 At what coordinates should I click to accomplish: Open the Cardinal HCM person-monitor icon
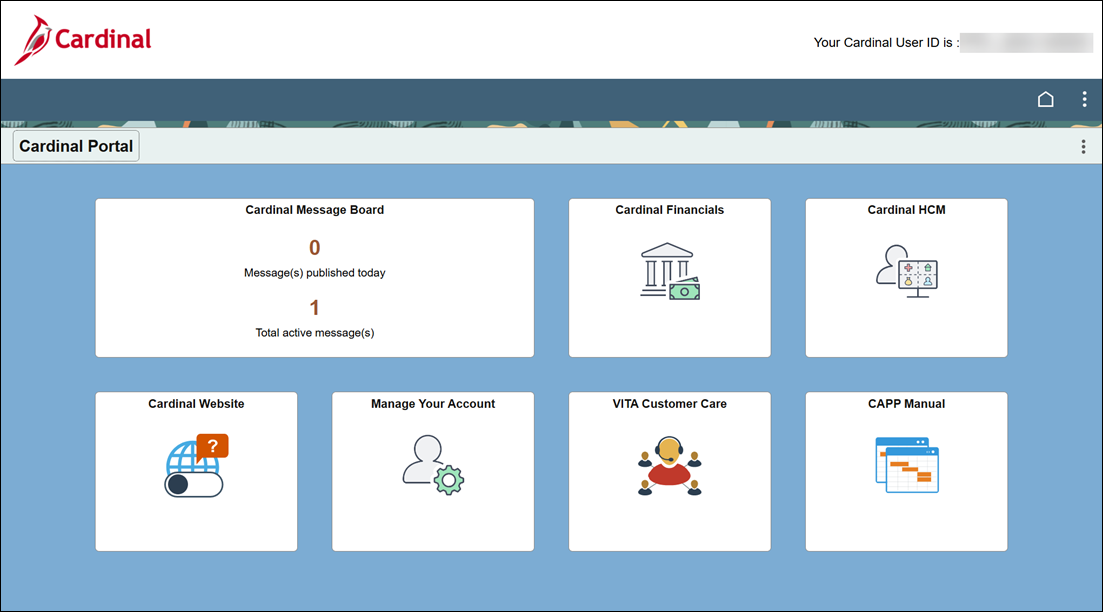point(906,272)
